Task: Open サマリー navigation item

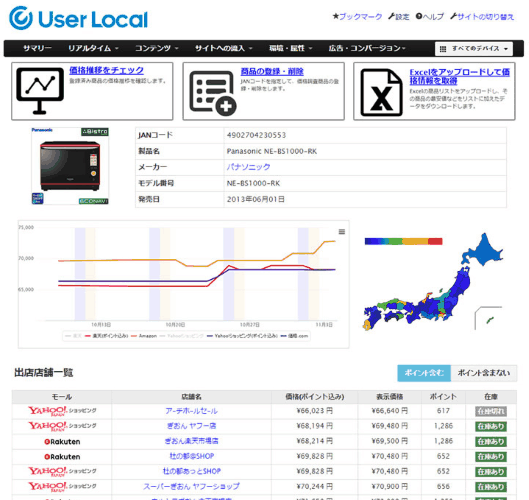Action: pos(37,48)
